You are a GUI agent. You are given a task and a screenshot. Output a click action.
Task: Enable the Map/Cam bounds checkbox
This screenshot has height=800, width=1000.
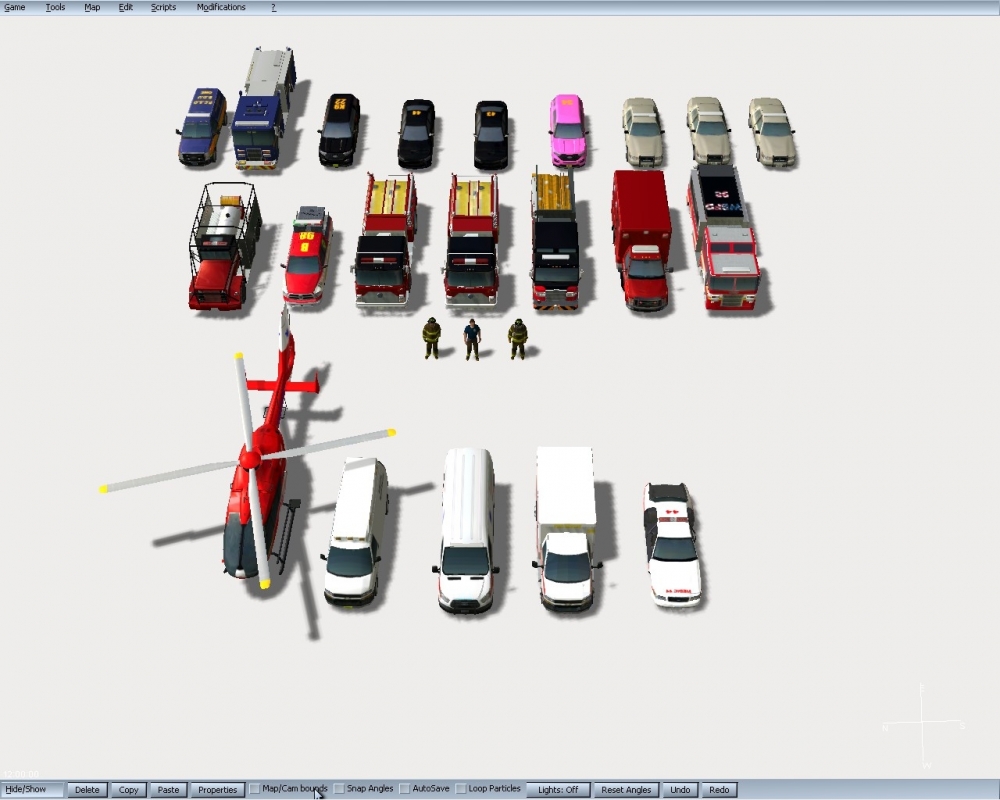[254, 789]
